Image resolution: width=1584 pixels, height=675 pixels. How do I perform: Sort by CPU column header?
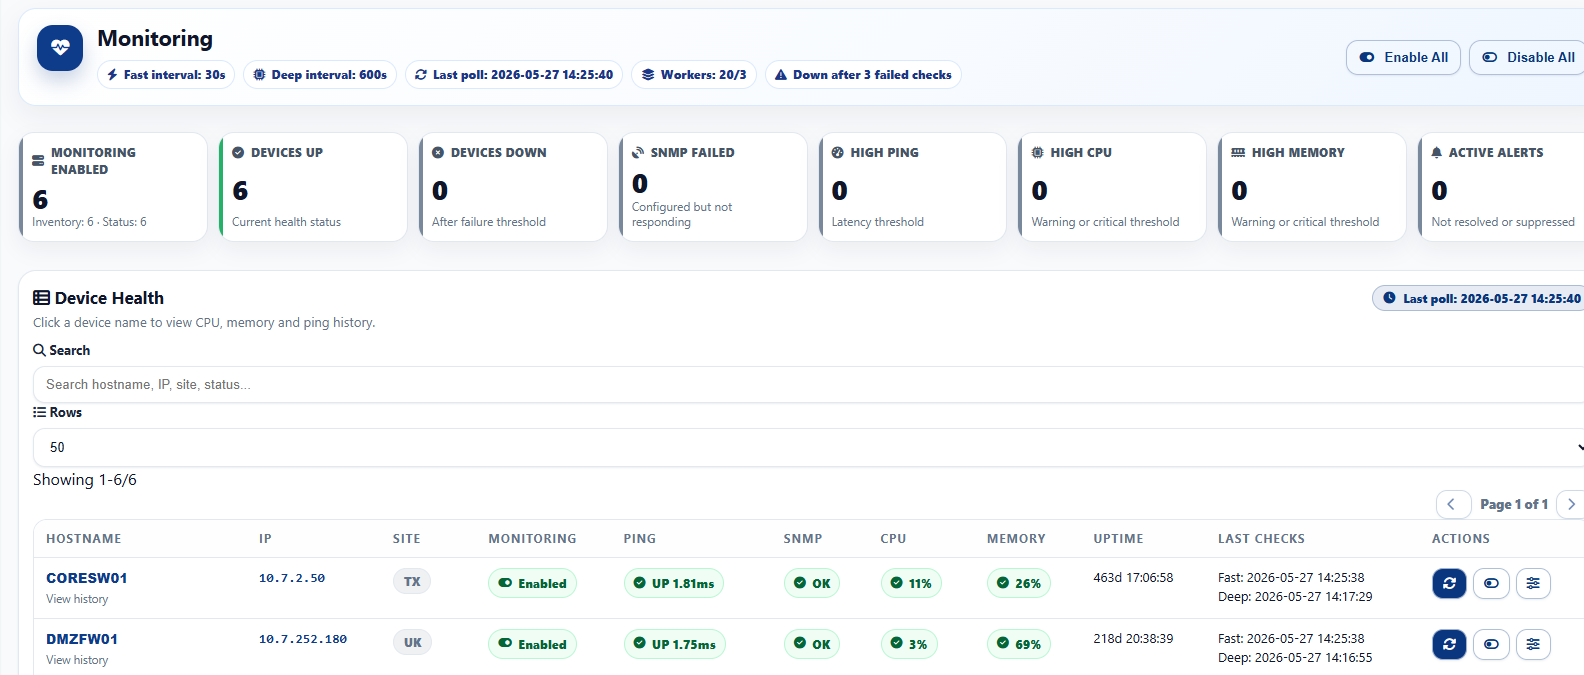[893, 538]
